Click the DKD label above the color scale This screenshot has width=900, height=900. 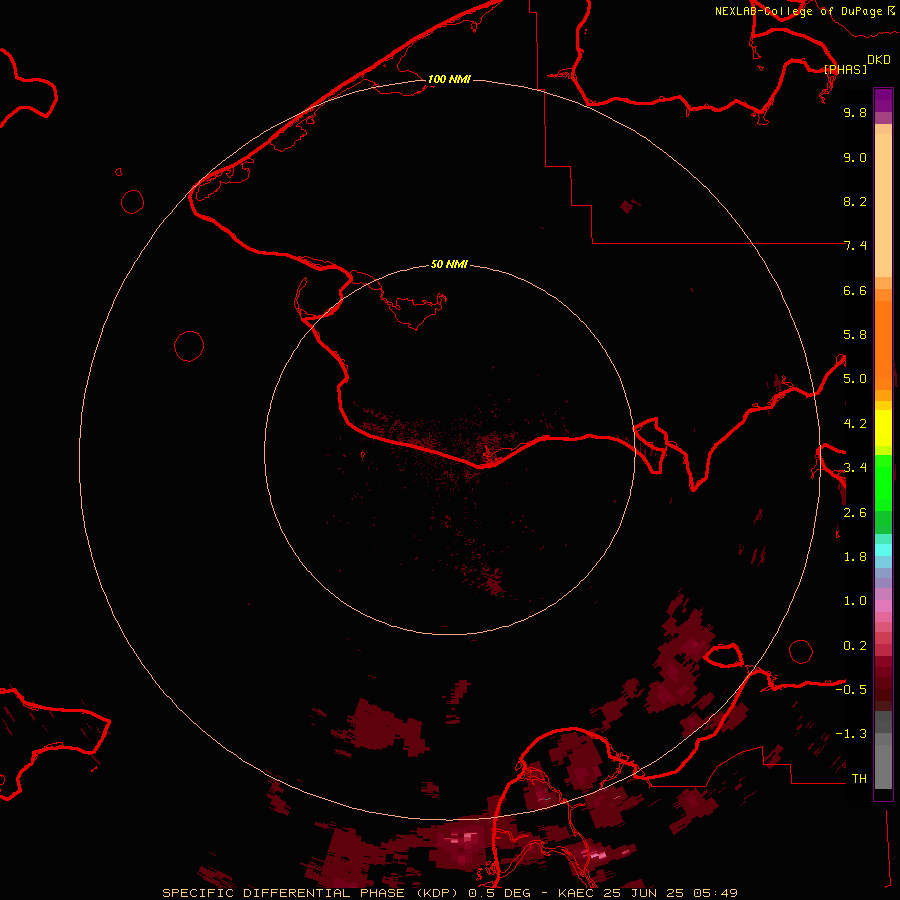(x=879, y=60)
